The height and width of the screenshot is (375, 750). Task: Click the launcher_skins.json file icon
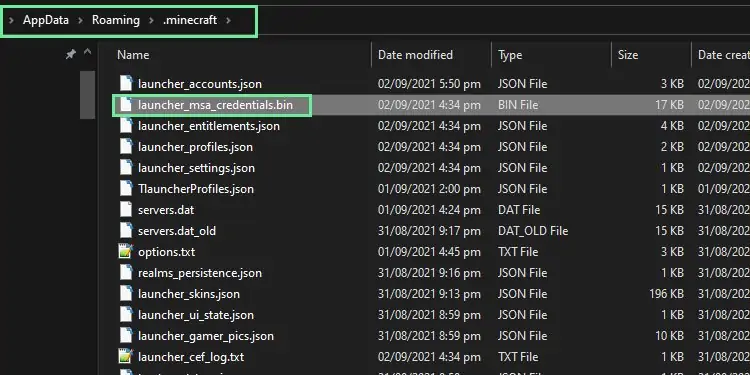pyautogui.click(x=126, y=294)
